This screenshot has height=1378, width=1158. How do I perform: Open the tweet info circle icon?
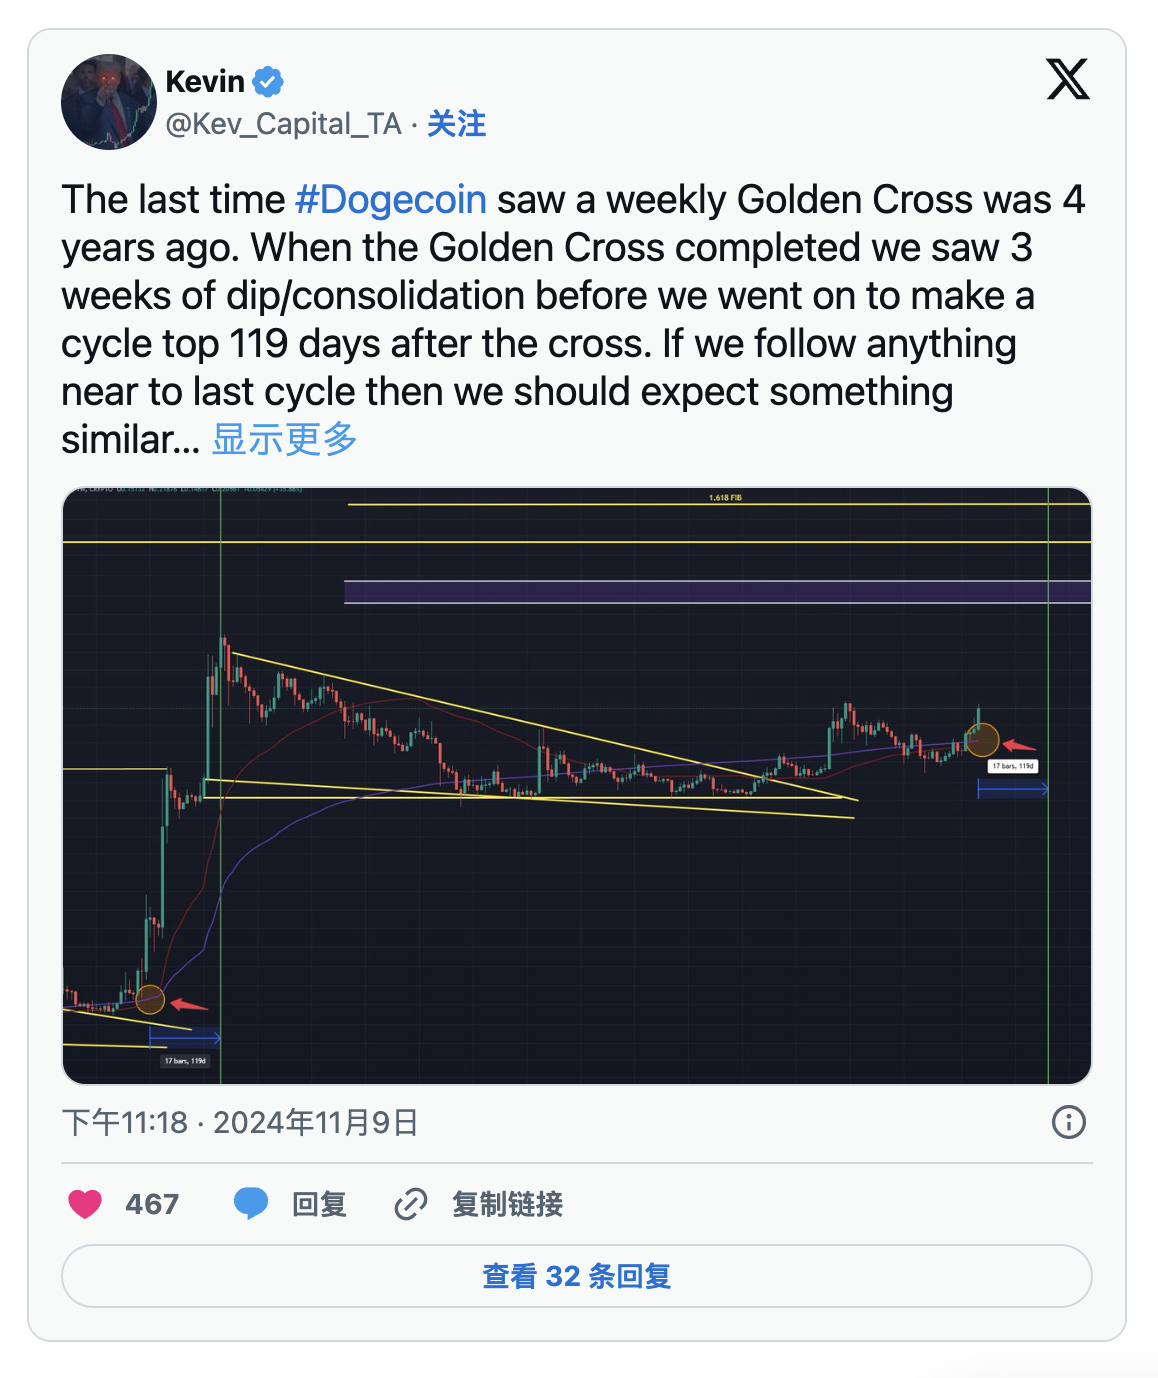[x=1068, y=1122]
